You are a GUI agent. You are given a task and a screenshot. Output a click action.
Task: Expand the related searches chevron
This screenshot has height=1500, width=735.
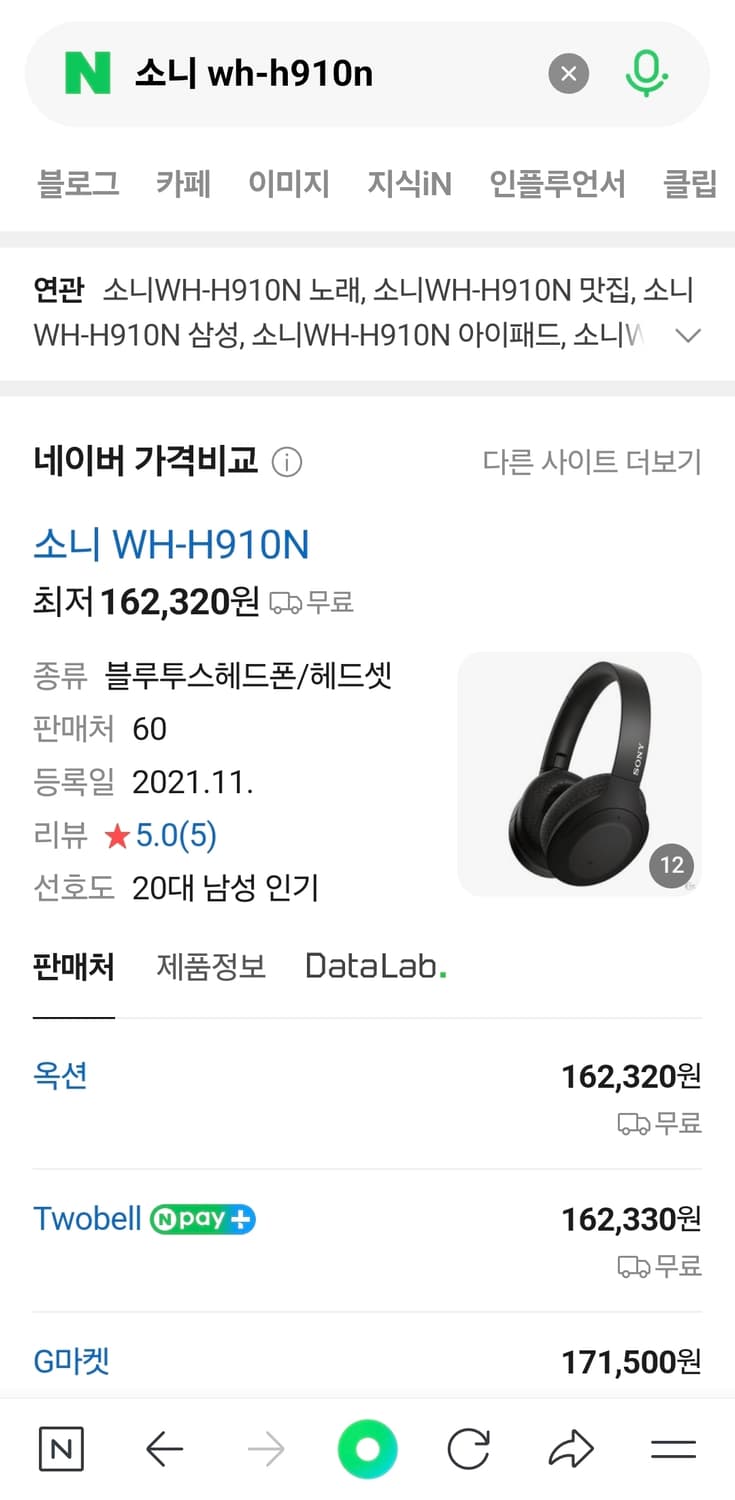click(688, 335)
